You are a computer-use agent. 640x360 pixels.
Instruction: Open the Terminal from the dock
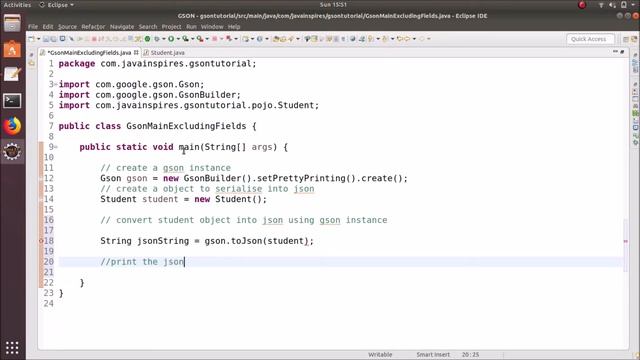click(x=12, y=100)
